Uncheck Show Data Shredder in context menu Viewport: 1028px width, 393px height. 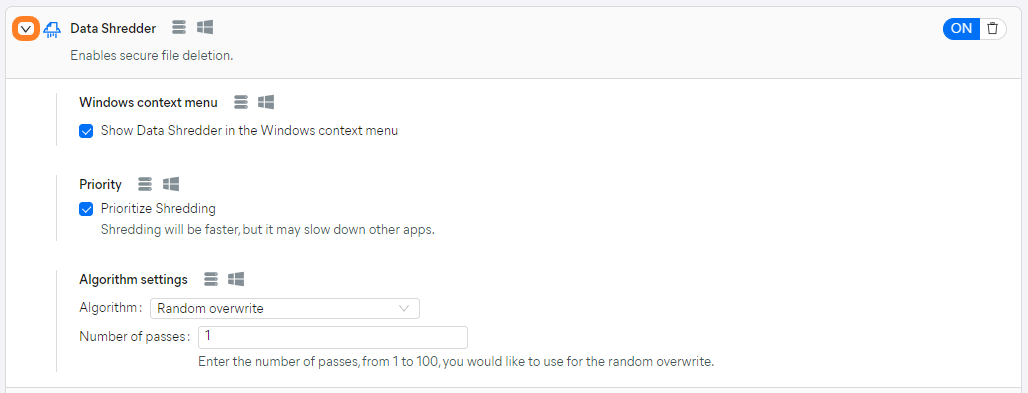[x=86, y=131]
